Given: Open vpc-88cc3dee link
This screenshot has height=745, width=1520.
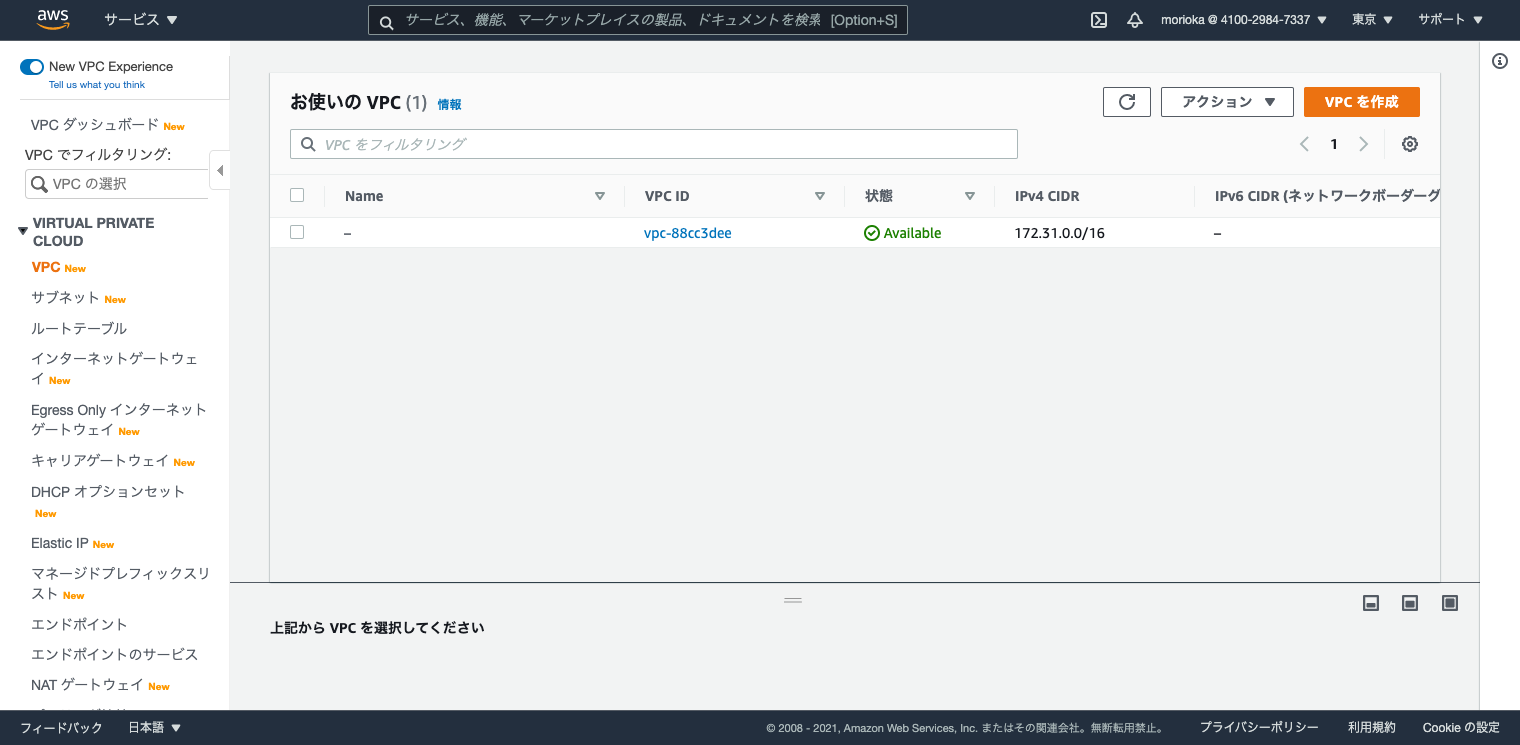Looking at the screenshot, I should 688,233.
